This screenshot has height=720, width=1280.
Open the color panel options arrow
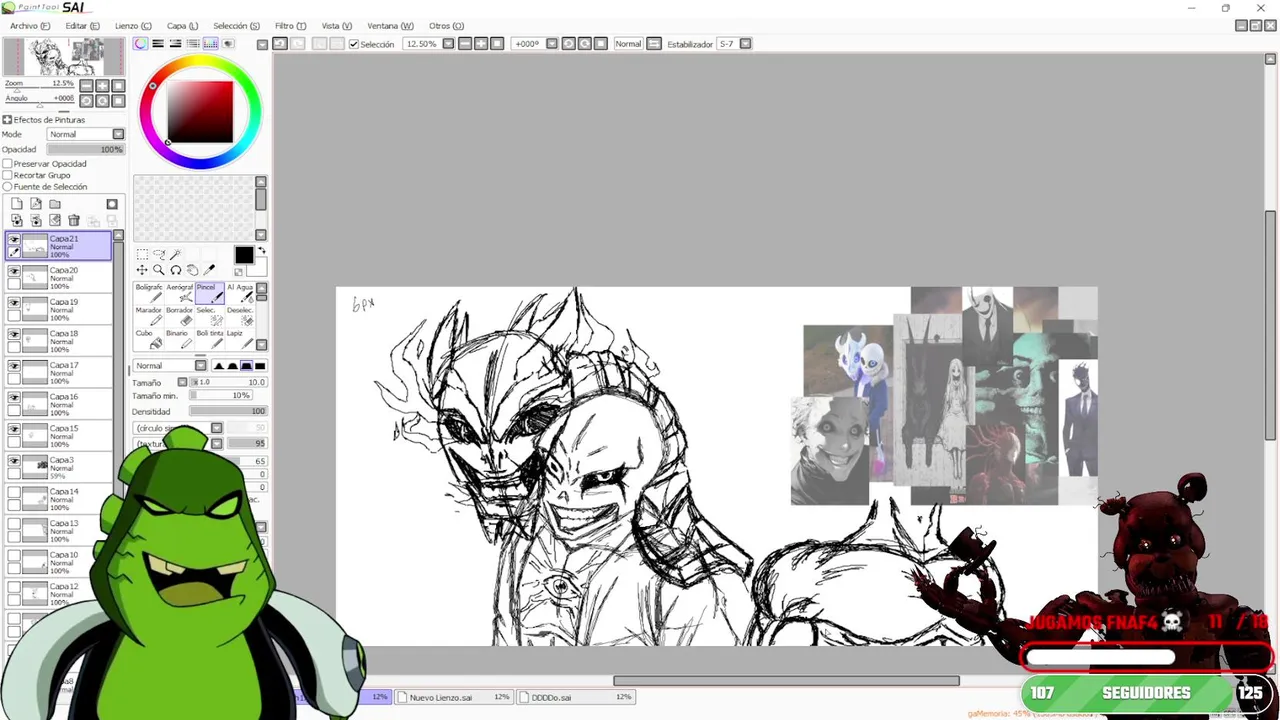(x=262, y=44)
